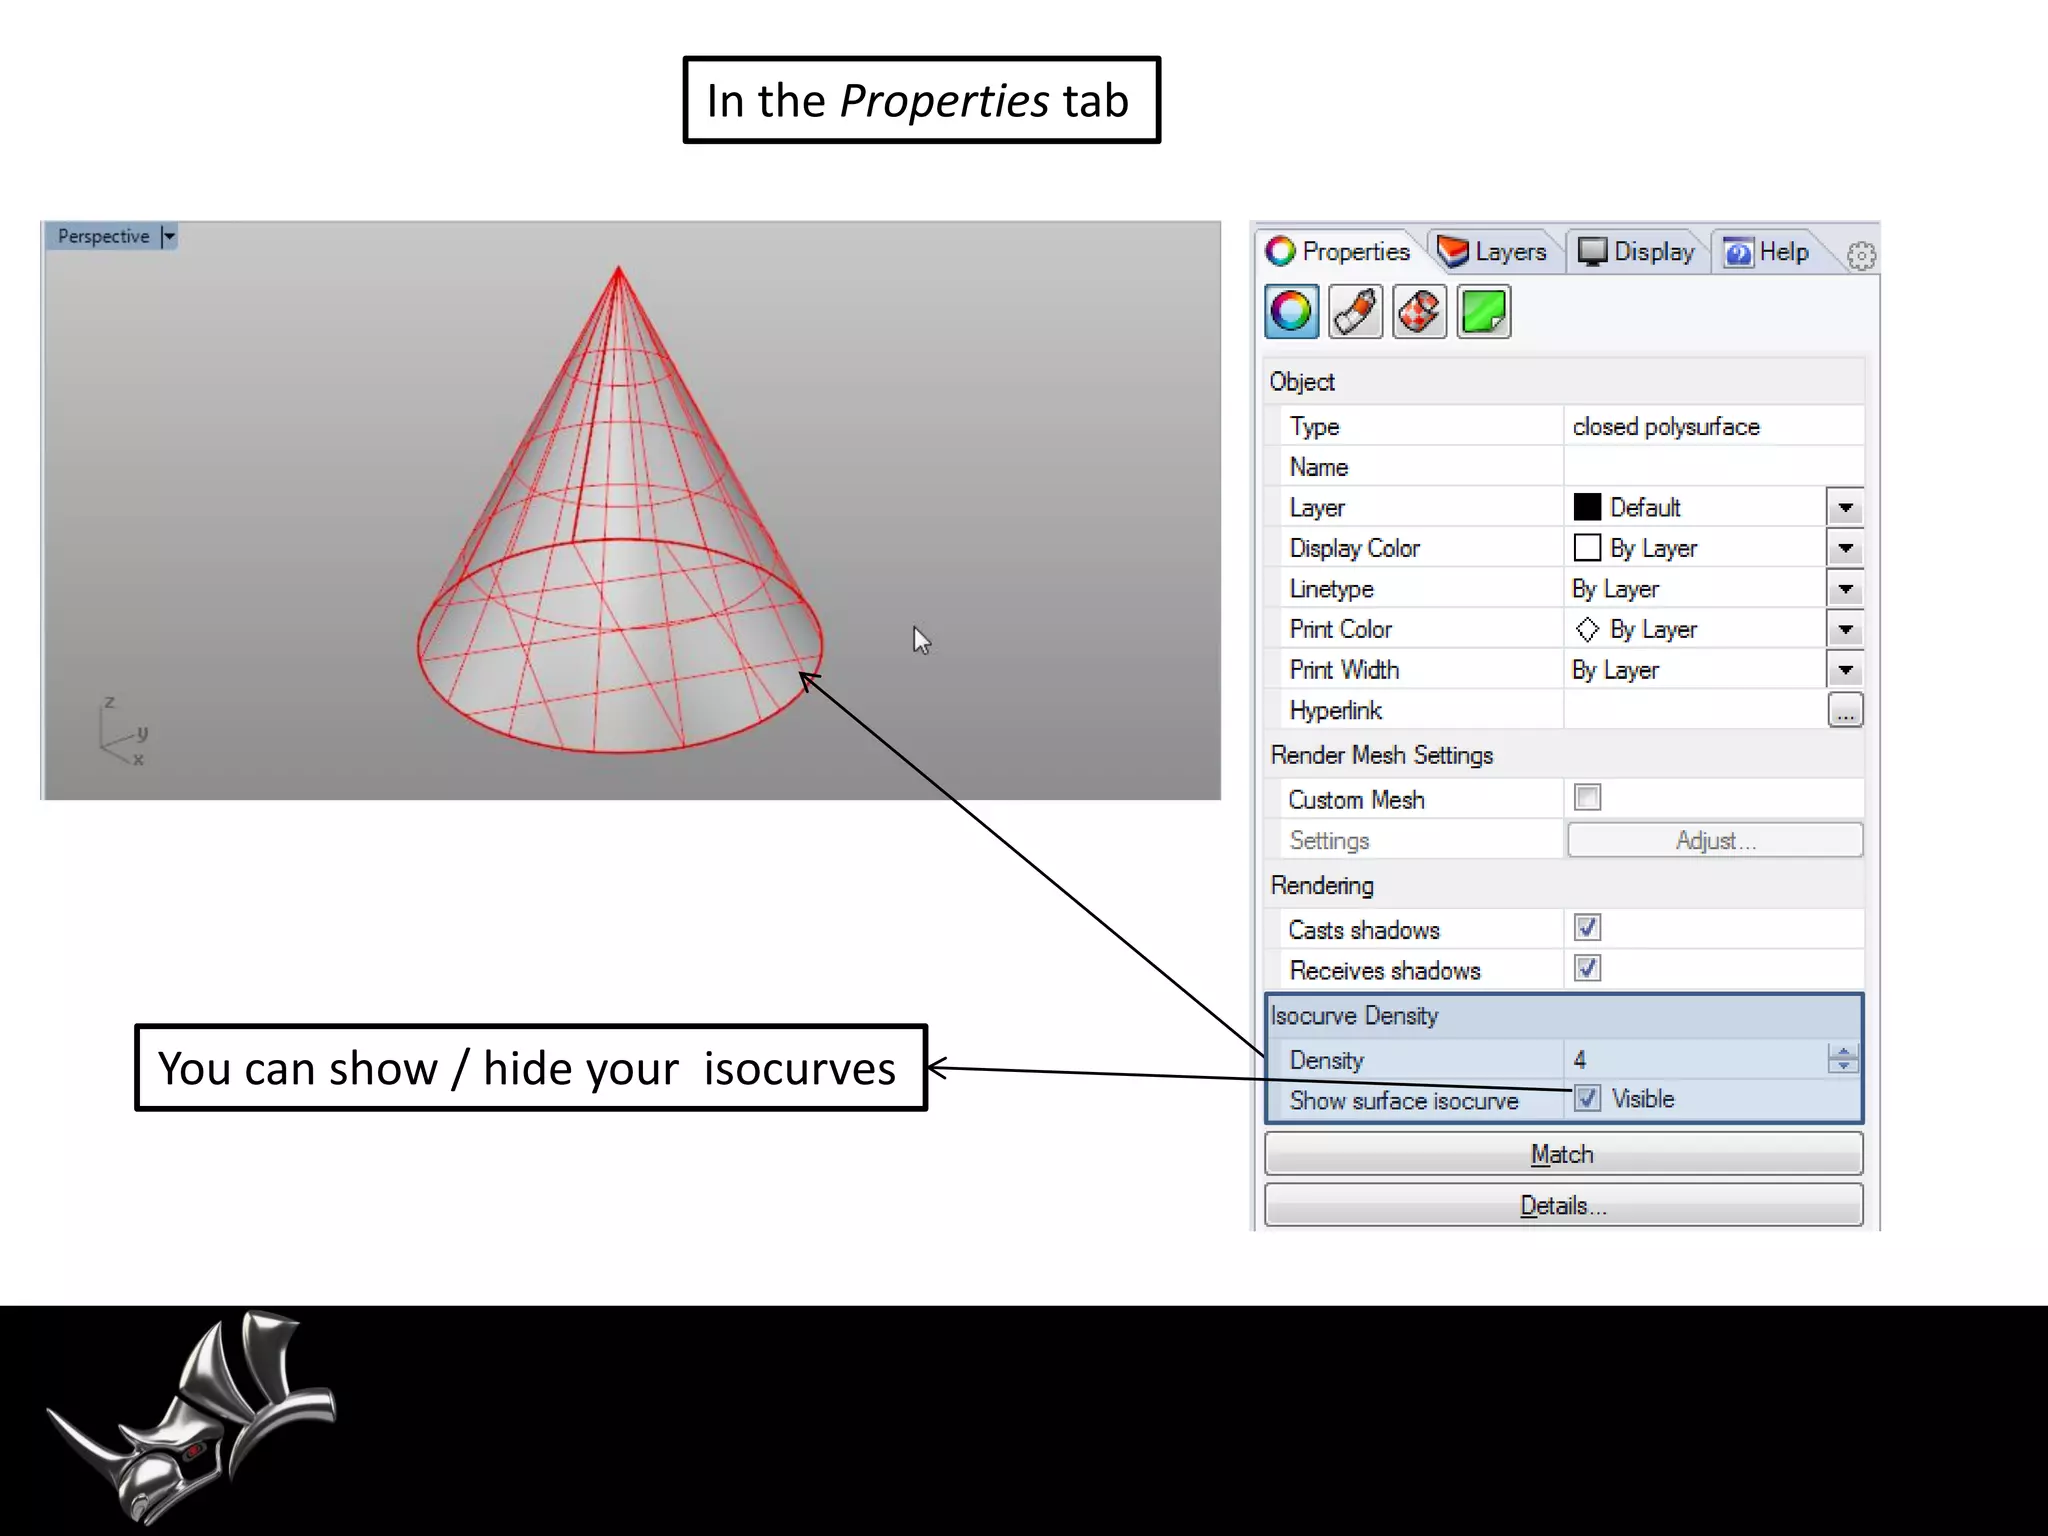Click the isocurve Density stepper arrows
This screenshot has height=1536, width=2048.
(x=1843, y=1059)
